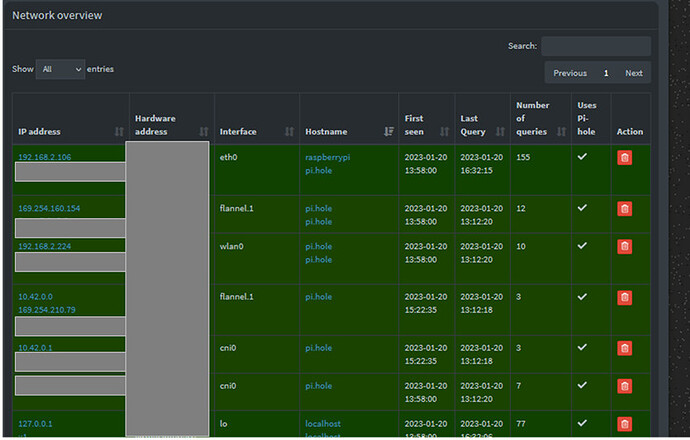This screenshot has width=690, height=440.
Task: Open the 192.168.2.106 IP link
Action: tap(44, 157)
